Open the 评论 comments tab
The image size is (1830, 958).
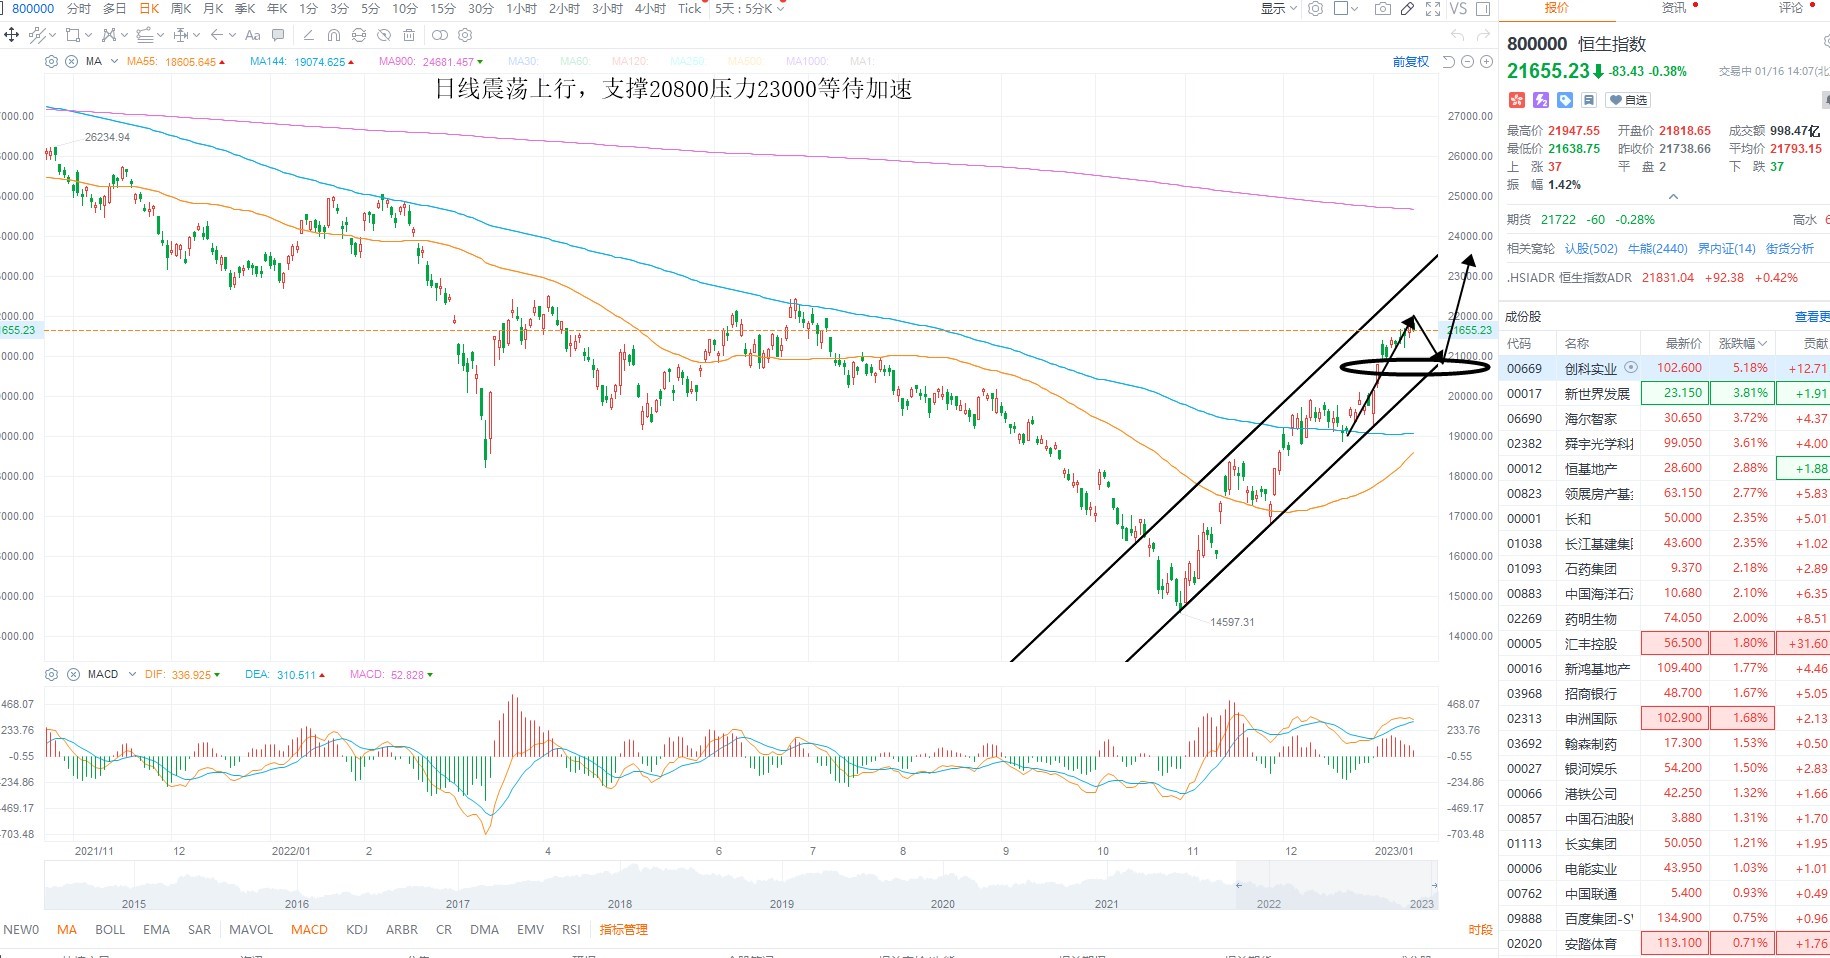point(1791,8)
